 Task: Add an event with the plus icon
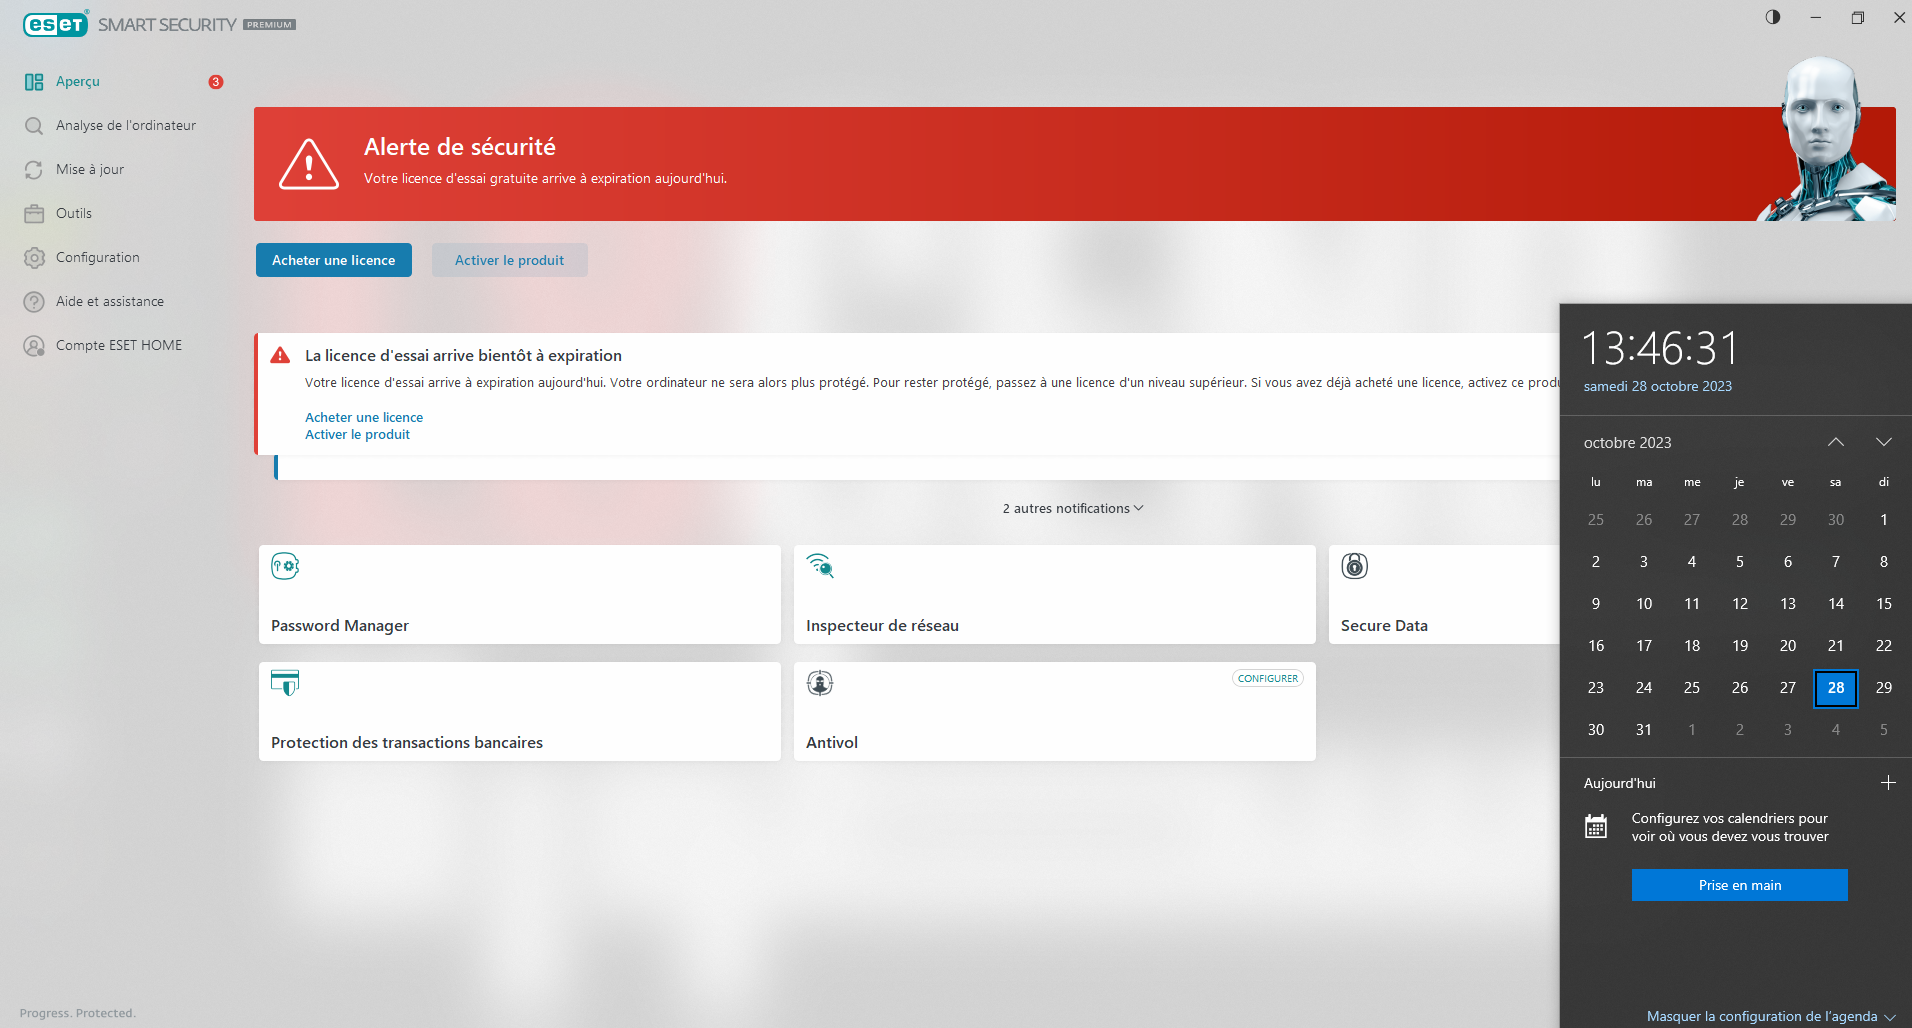pyautogui.click(x=1888, y=783)
